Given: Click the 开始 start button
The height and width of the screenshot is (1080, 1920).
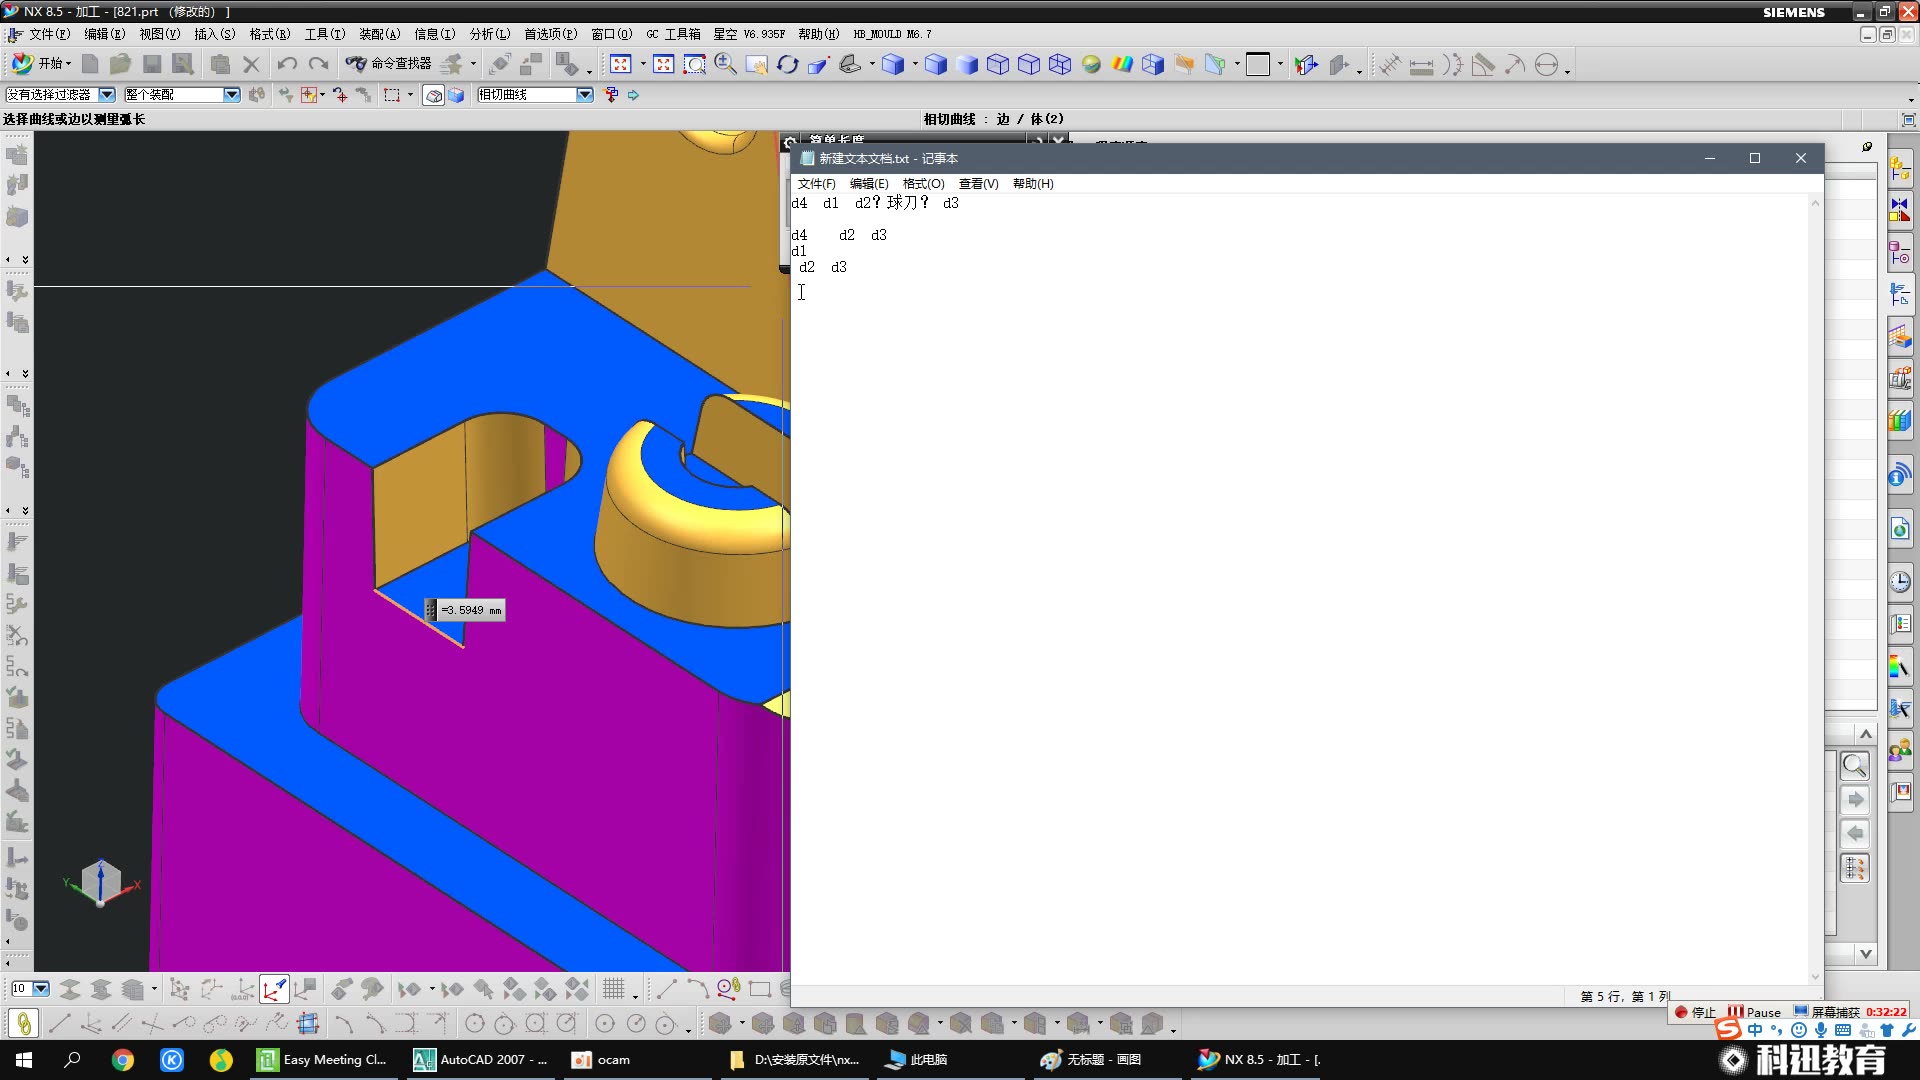Looking at the screenshot, I should 40,64.
